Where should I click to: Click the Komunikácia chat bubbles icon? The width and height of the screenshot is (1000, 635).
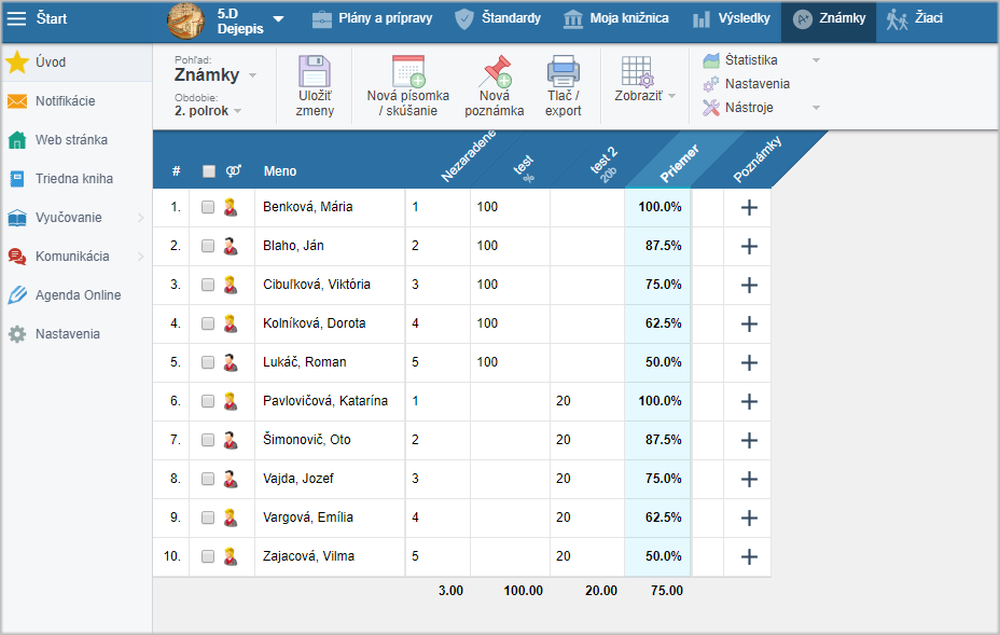coord(17,256)
